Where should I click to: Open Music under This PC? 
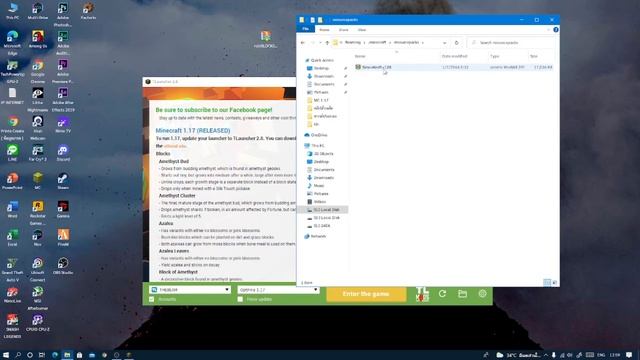click(319, 186)
